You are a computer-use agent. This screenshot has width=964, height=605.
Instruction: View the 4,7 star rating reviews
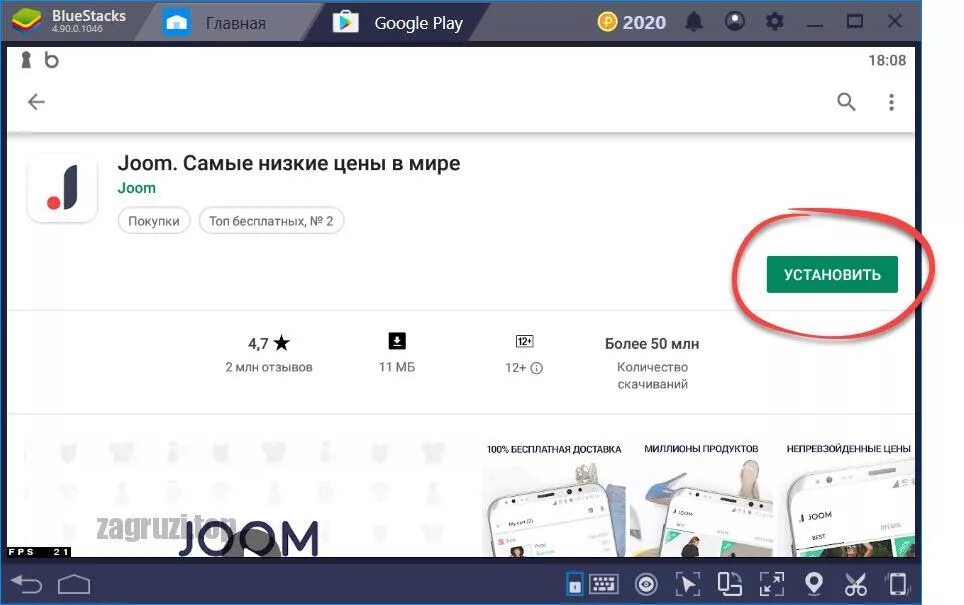269,343
